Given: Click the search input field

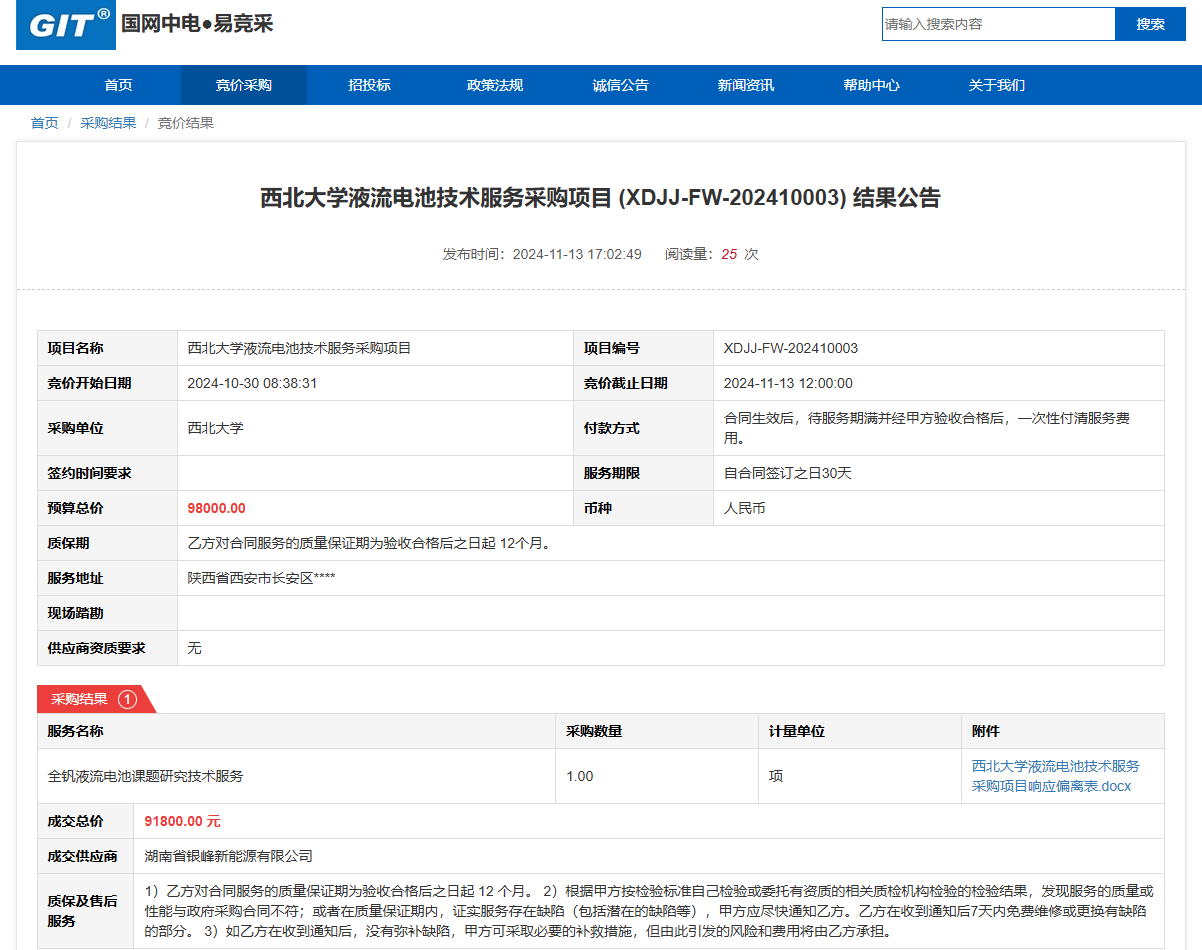Looking at the screenshot, I should coord(997,24).
